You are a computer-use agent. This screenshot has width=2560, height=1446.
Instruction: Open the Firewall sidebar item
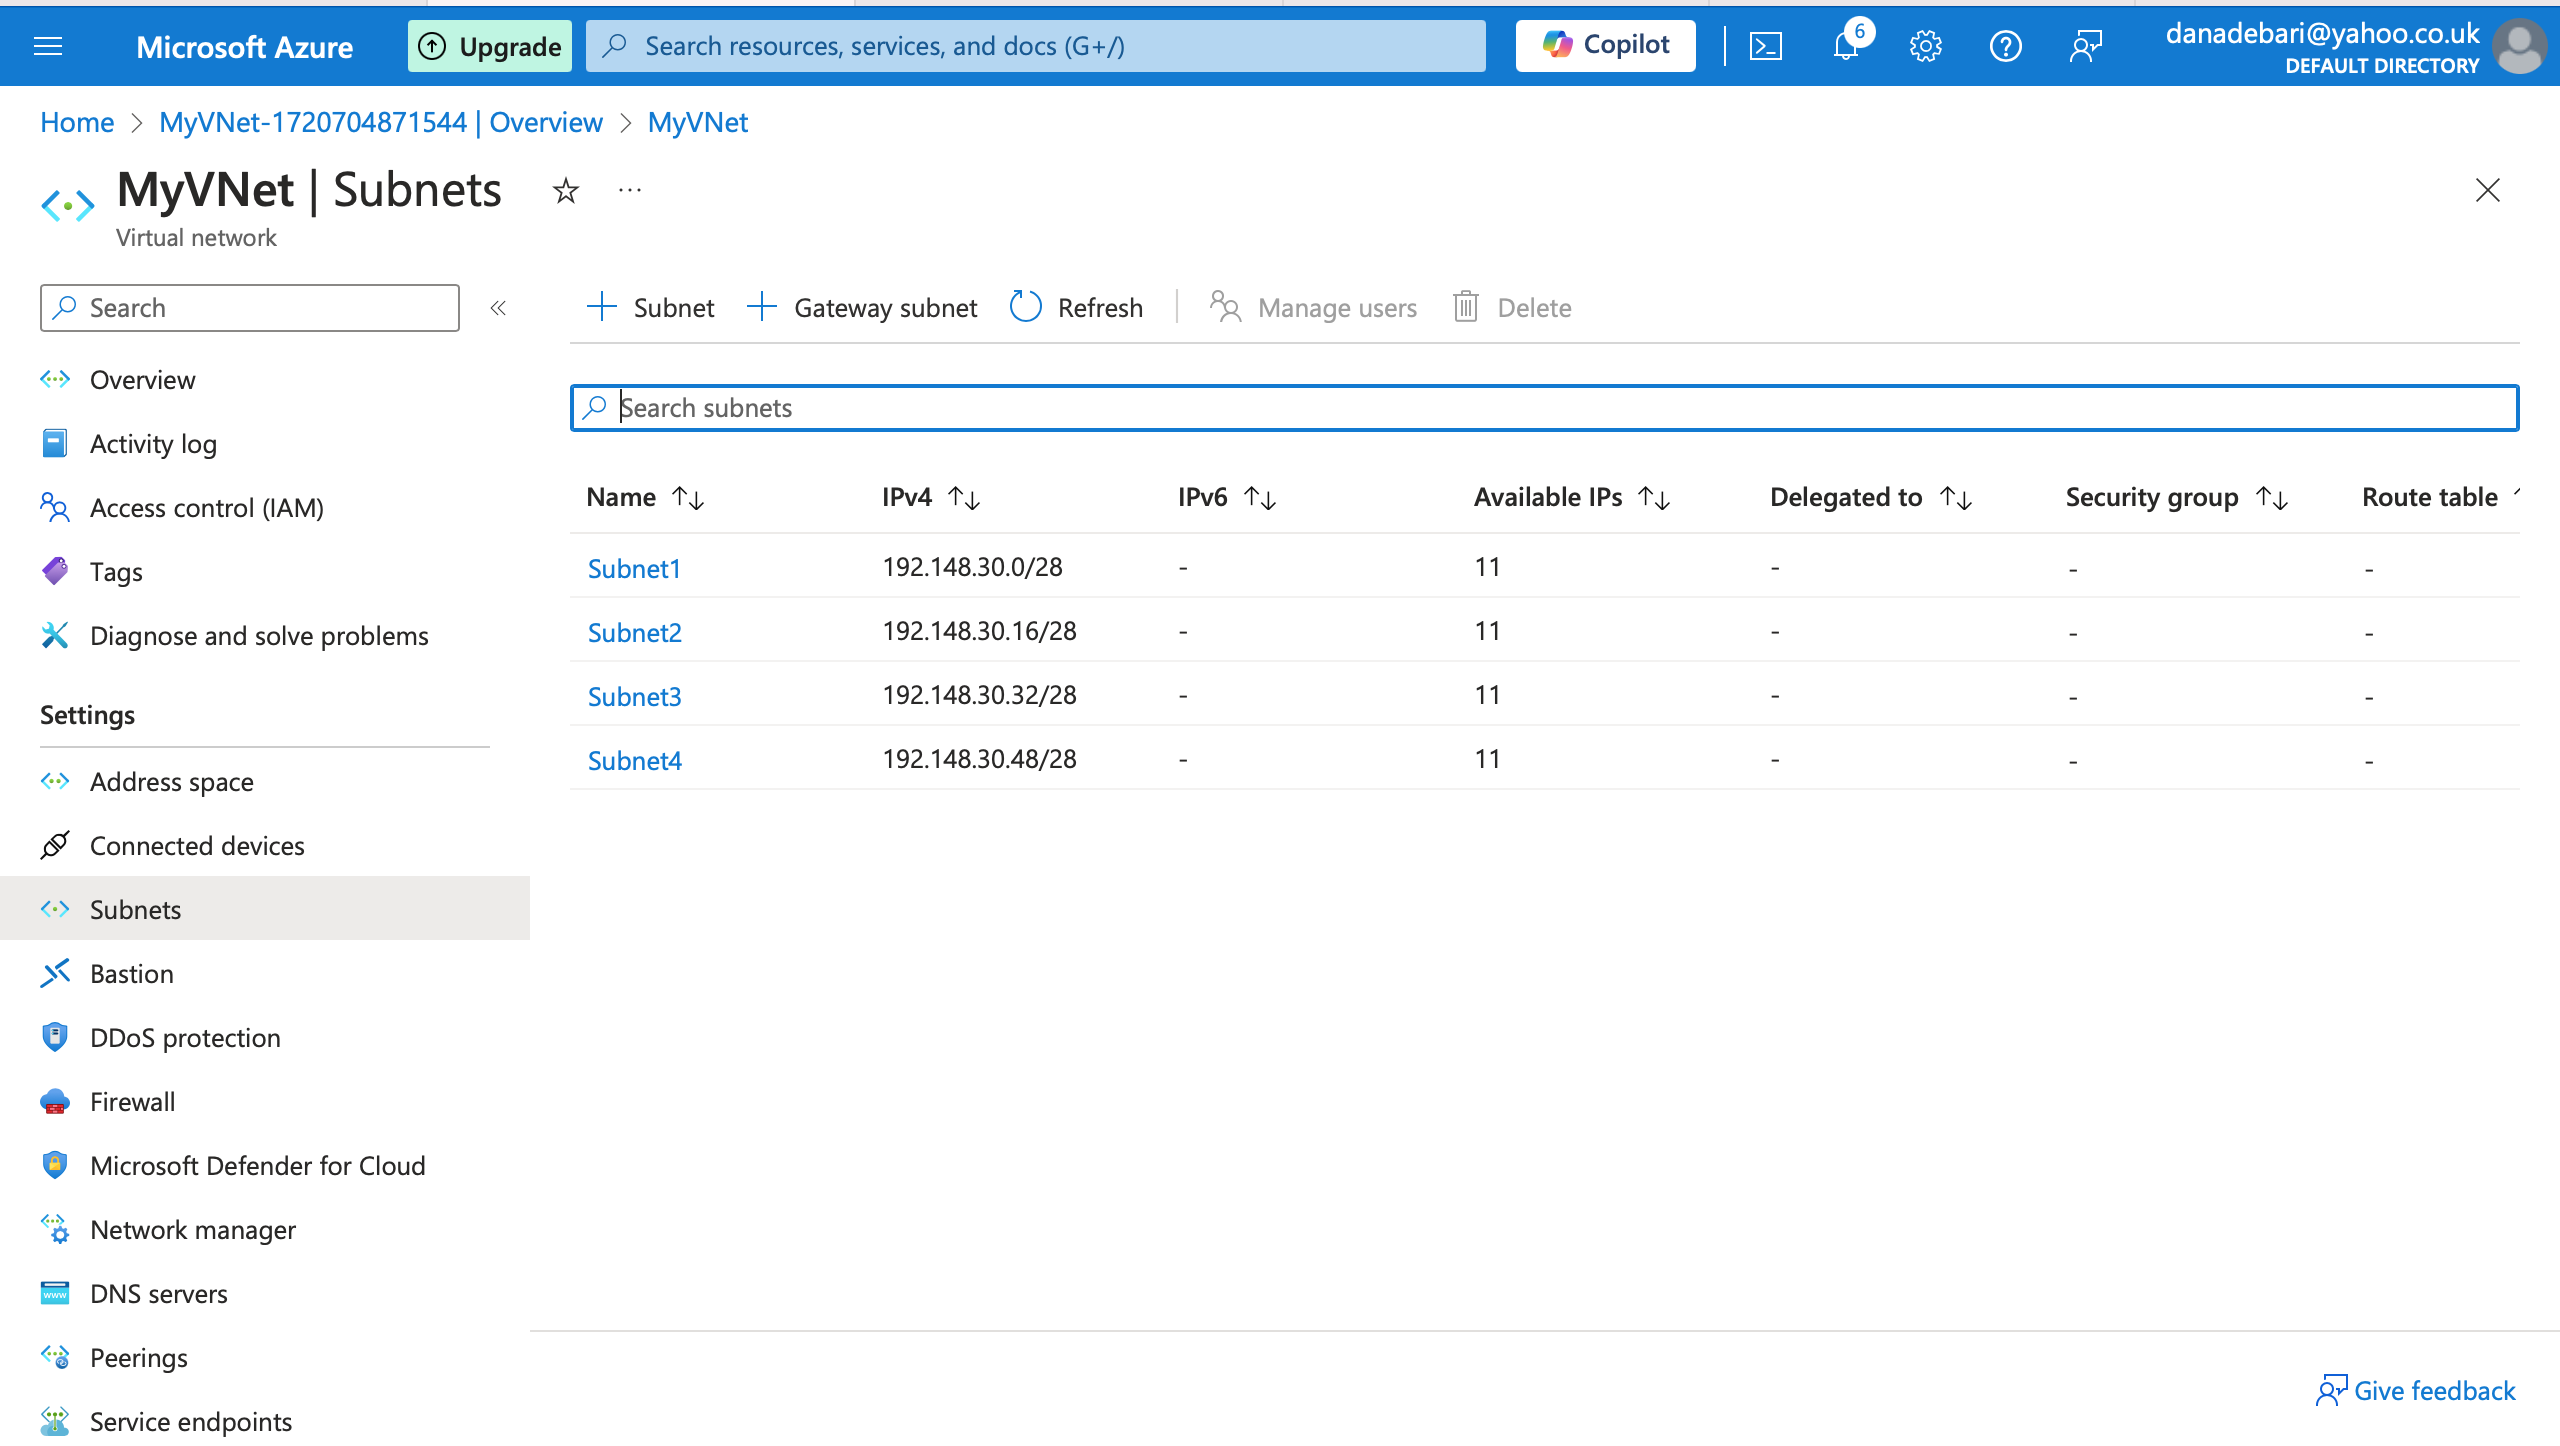[x=132, y=1102]
